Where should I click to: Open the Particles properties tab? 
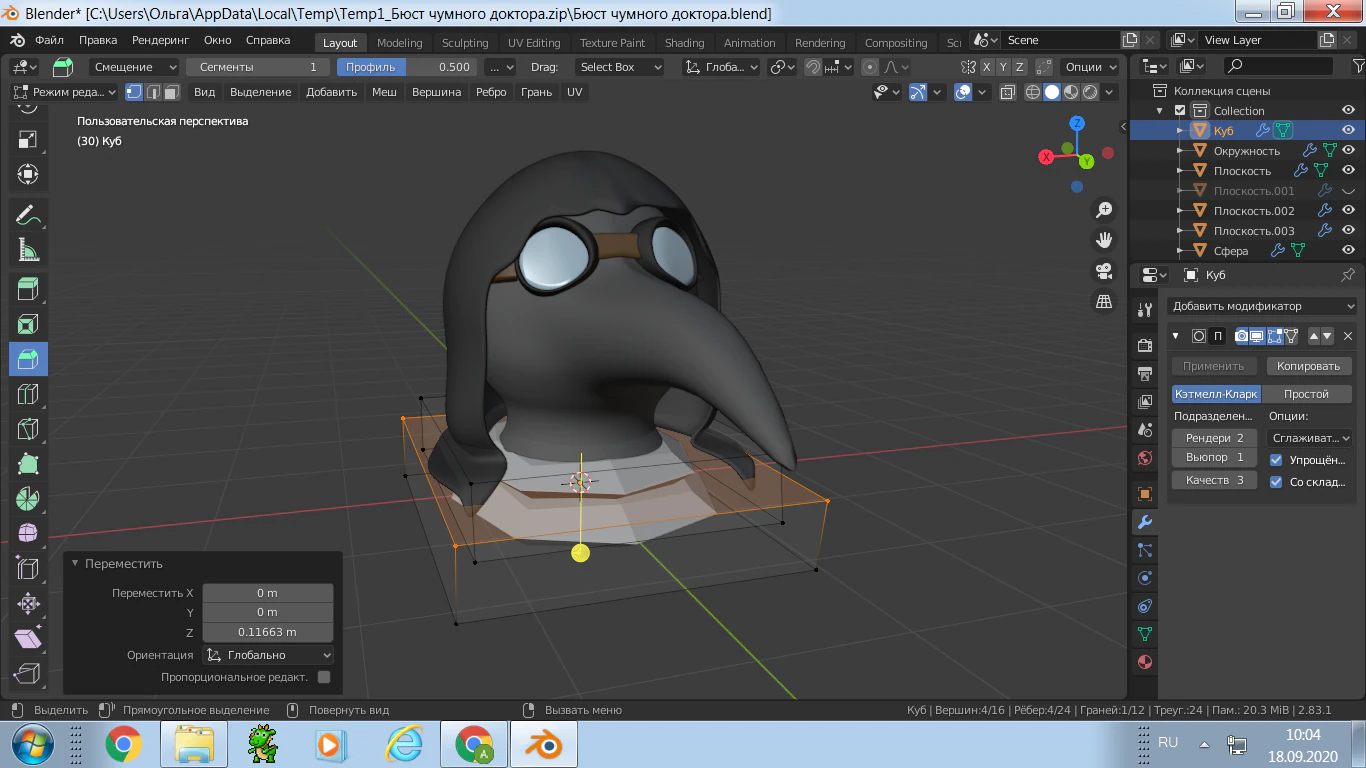click(x=1145, y=550)
